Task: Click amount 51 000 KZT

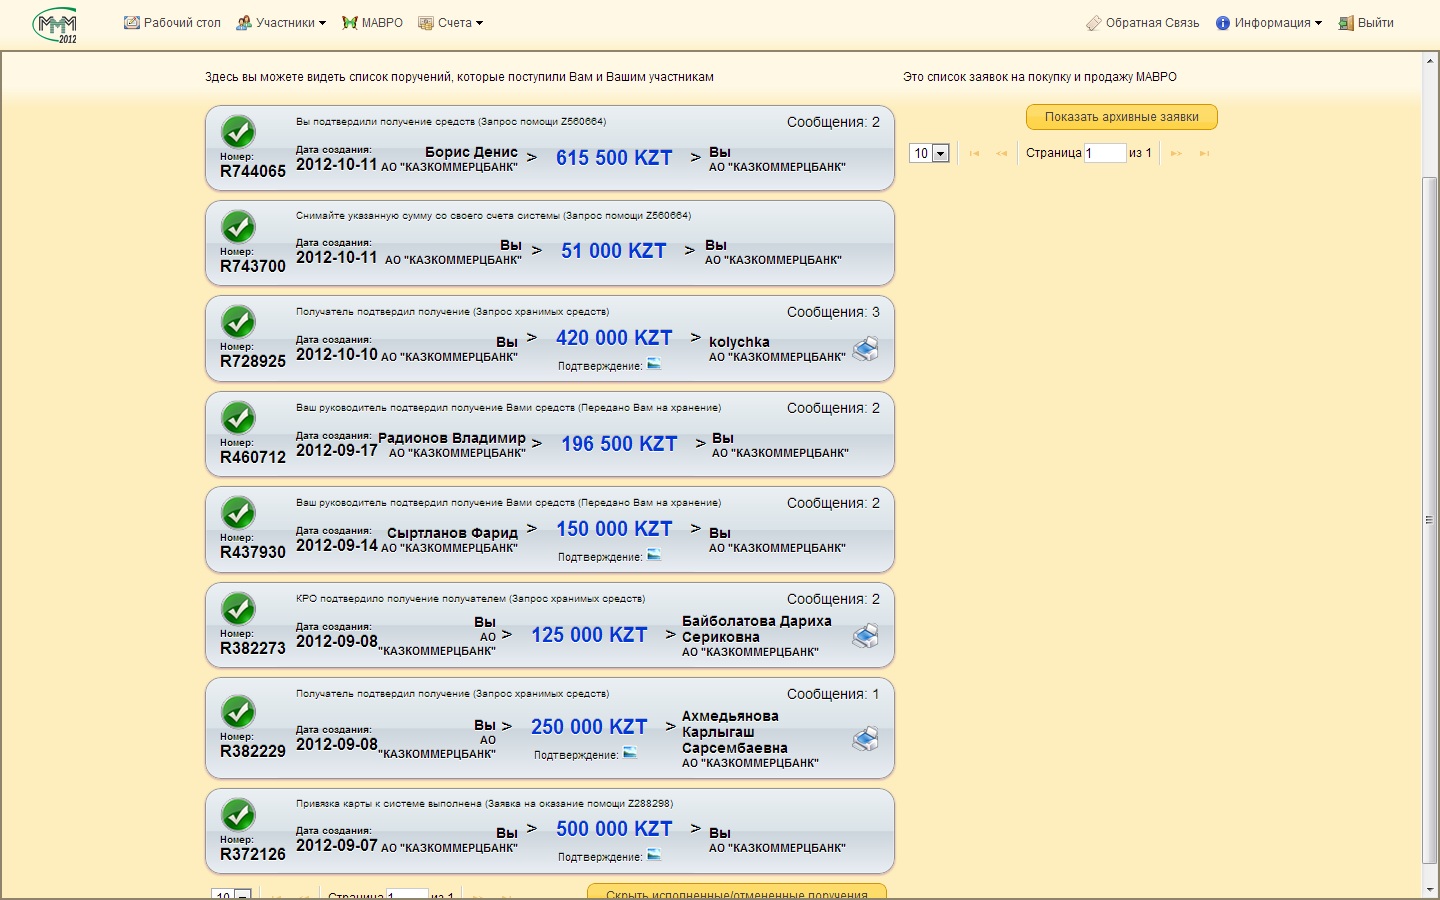Action: (614, 251)
